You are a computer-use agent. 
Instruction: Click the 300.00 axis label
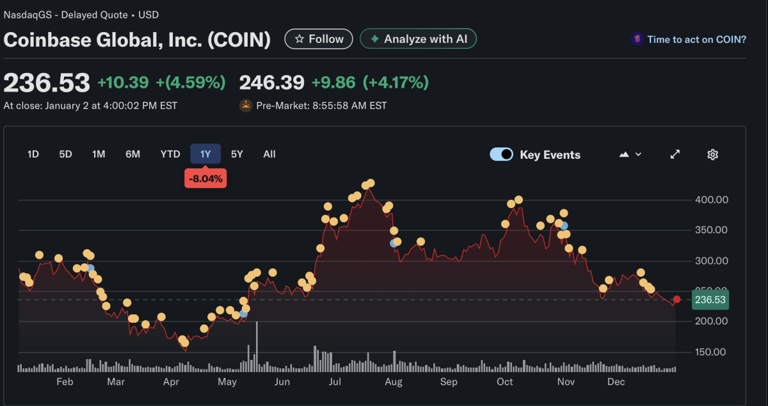point(712,261)
